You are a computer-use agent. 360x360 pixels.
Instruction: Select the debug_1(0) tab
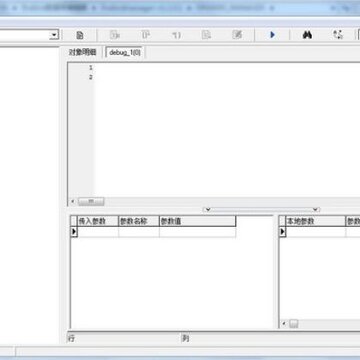[x=125, y=52]
